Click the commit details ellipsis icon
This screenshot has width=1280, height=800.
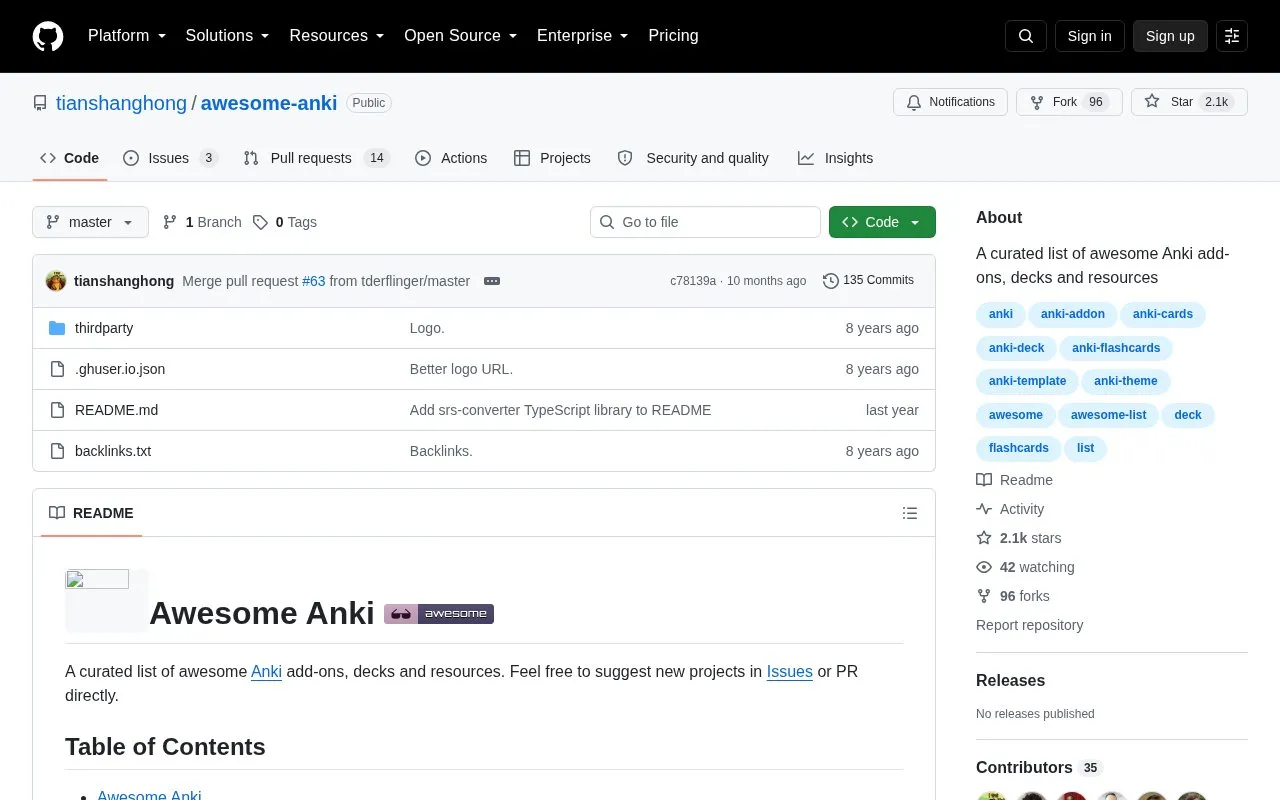[492, 281]
